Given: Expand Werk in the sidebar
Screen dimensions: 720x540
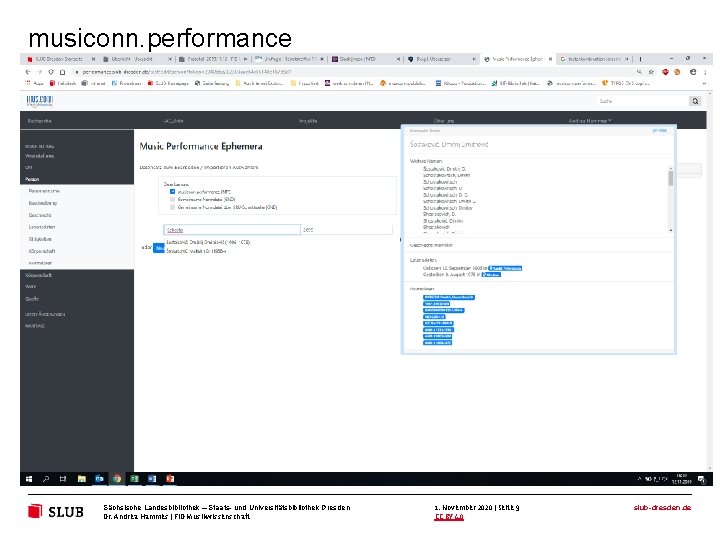Looking at the screenshot, I should pyautogui.click(x=30, y=287).
